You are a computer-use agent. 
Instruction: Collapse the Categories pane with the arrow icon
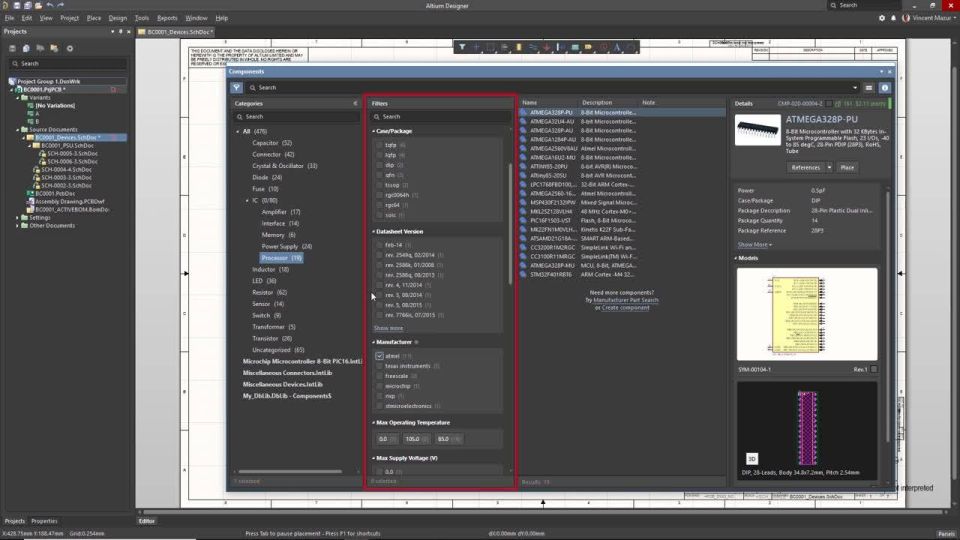[x=355, y=103]
